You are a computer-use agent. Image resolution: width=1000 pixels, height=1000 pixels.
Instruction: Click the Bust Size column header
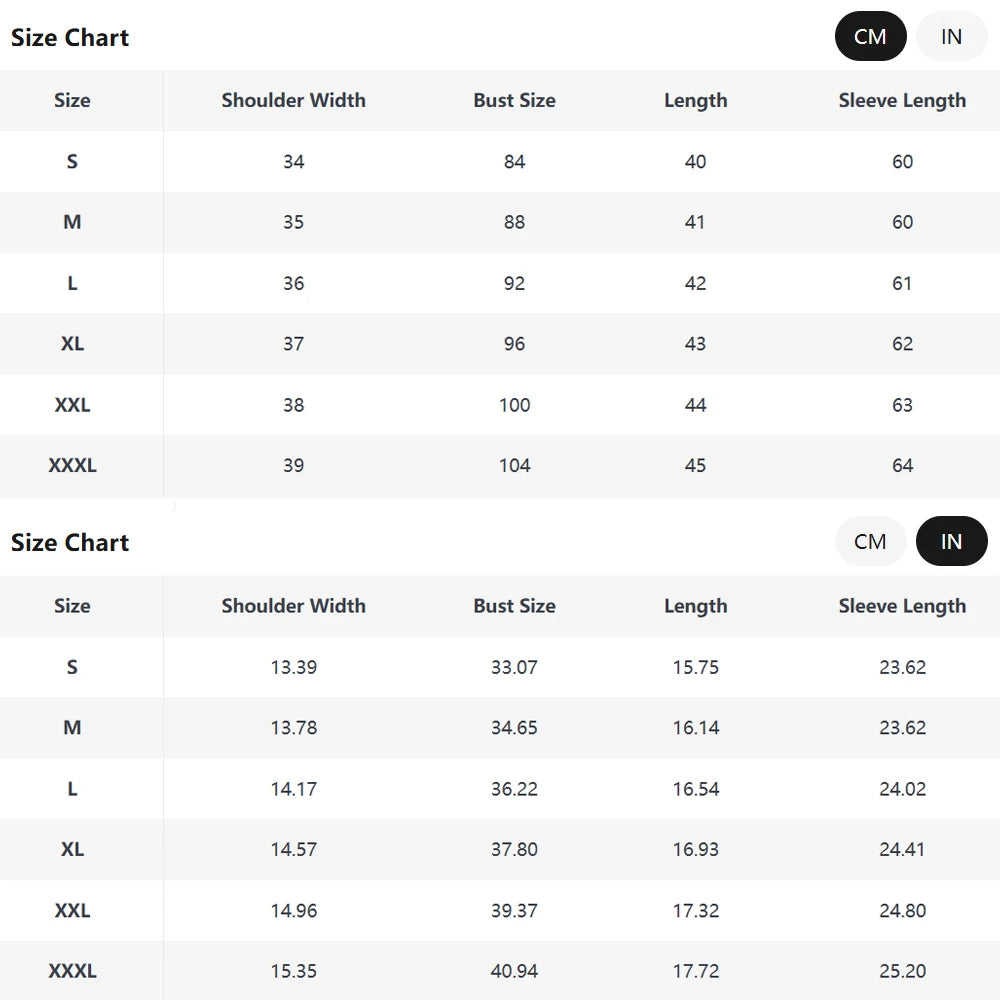514,100
